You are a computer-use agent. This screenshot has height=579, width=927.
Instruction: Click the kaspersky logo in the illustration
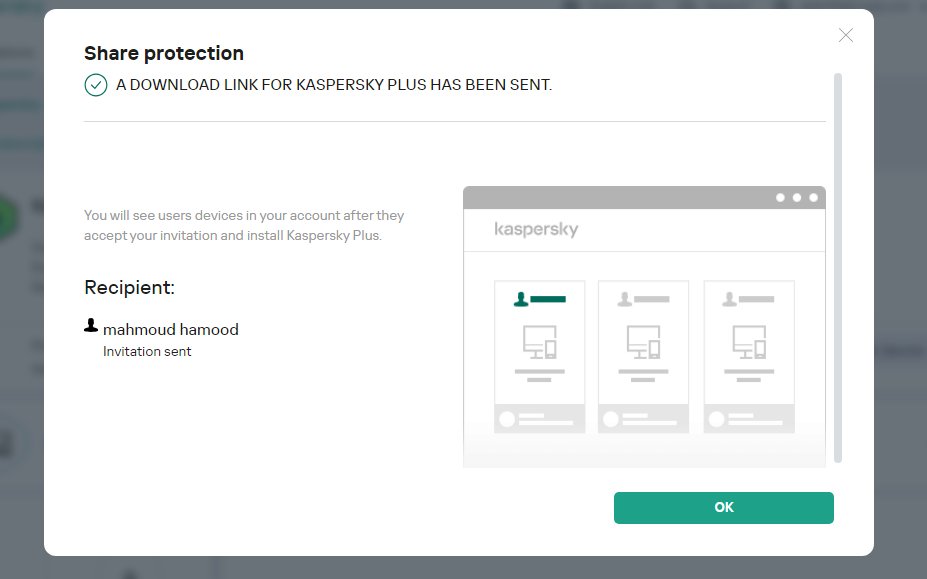[536, 230]
